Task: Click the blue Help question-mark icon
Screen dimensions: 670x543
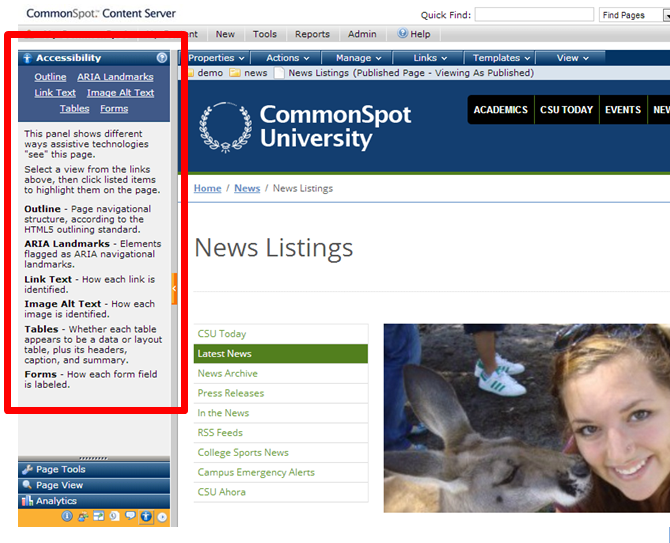Action: [x=403, y=33]
